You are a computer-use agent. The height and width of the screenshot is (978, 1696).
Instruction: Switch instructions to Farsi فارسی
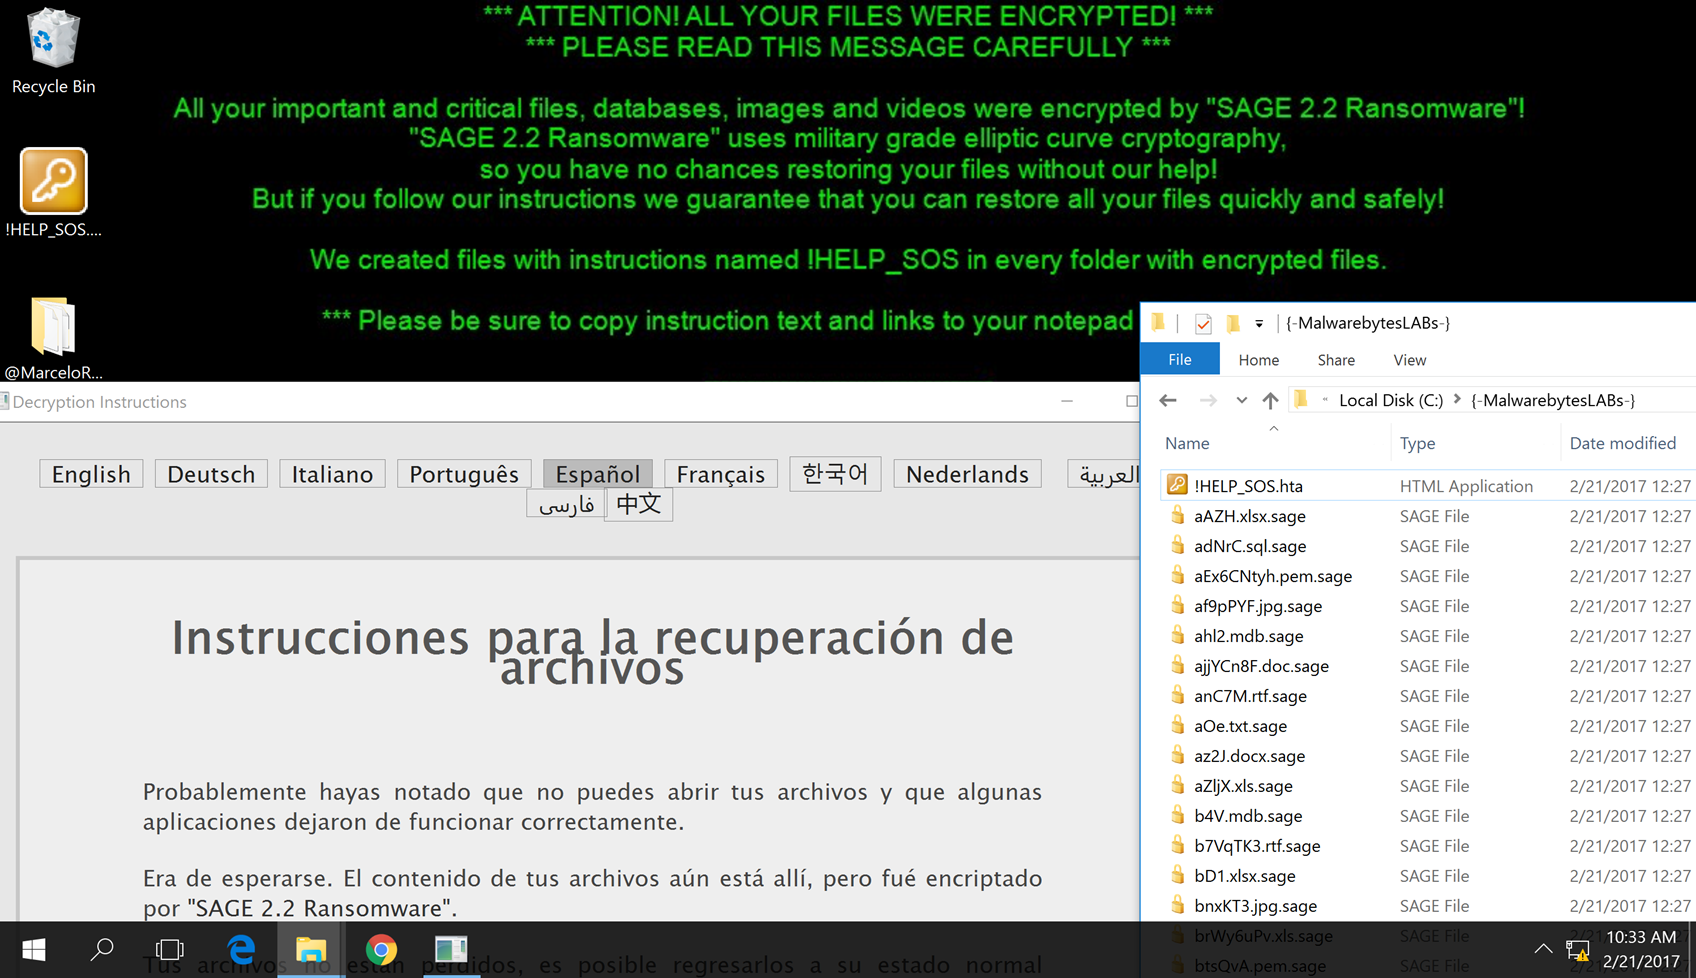point(566,504)
